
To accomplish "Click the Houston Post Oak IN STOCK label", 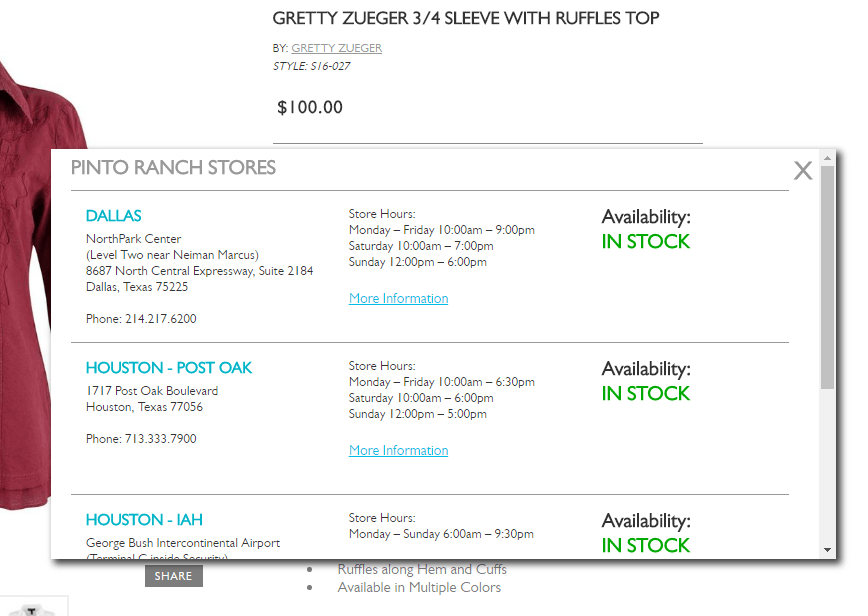I will (645, 394).
